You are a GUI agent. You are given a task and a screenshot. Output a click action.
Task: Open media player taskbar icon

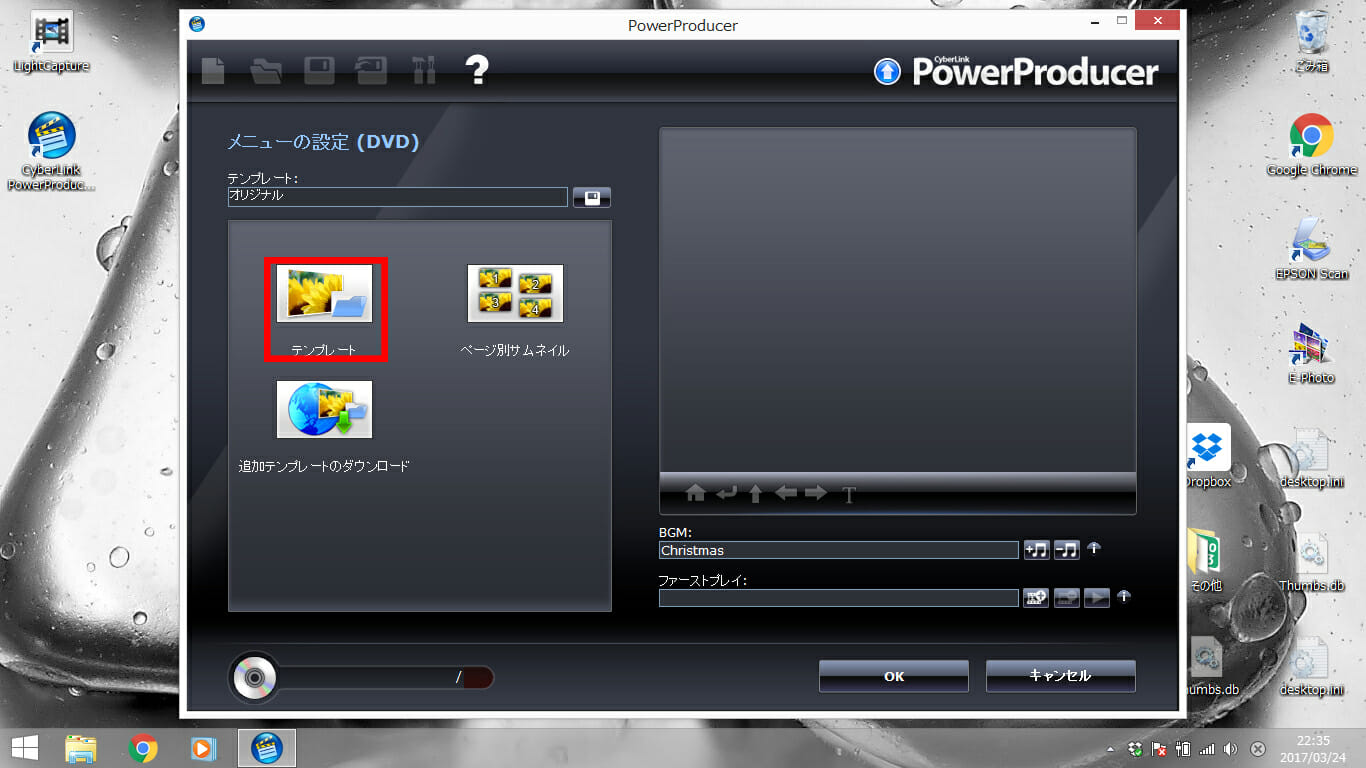click(203, 748)
